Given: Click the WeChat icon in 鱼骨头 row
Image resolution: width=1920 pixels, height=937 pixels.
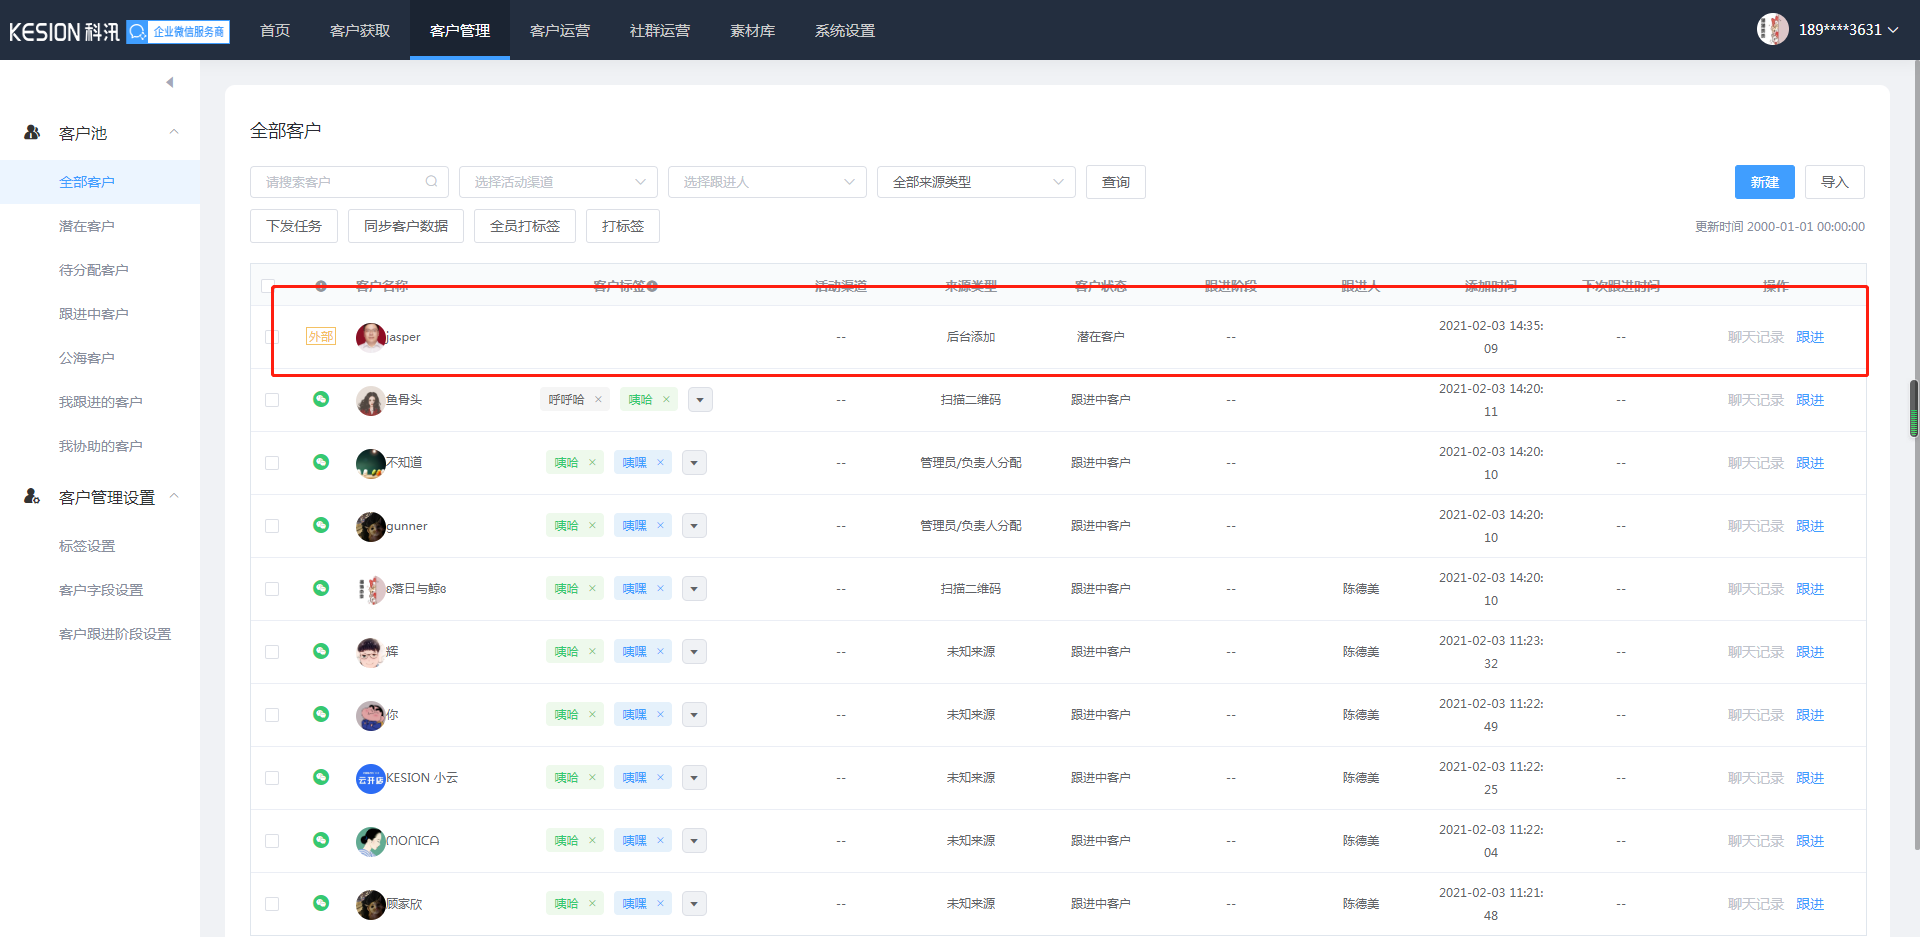Looking at the screenshot, I should click(x=321, y=399).
